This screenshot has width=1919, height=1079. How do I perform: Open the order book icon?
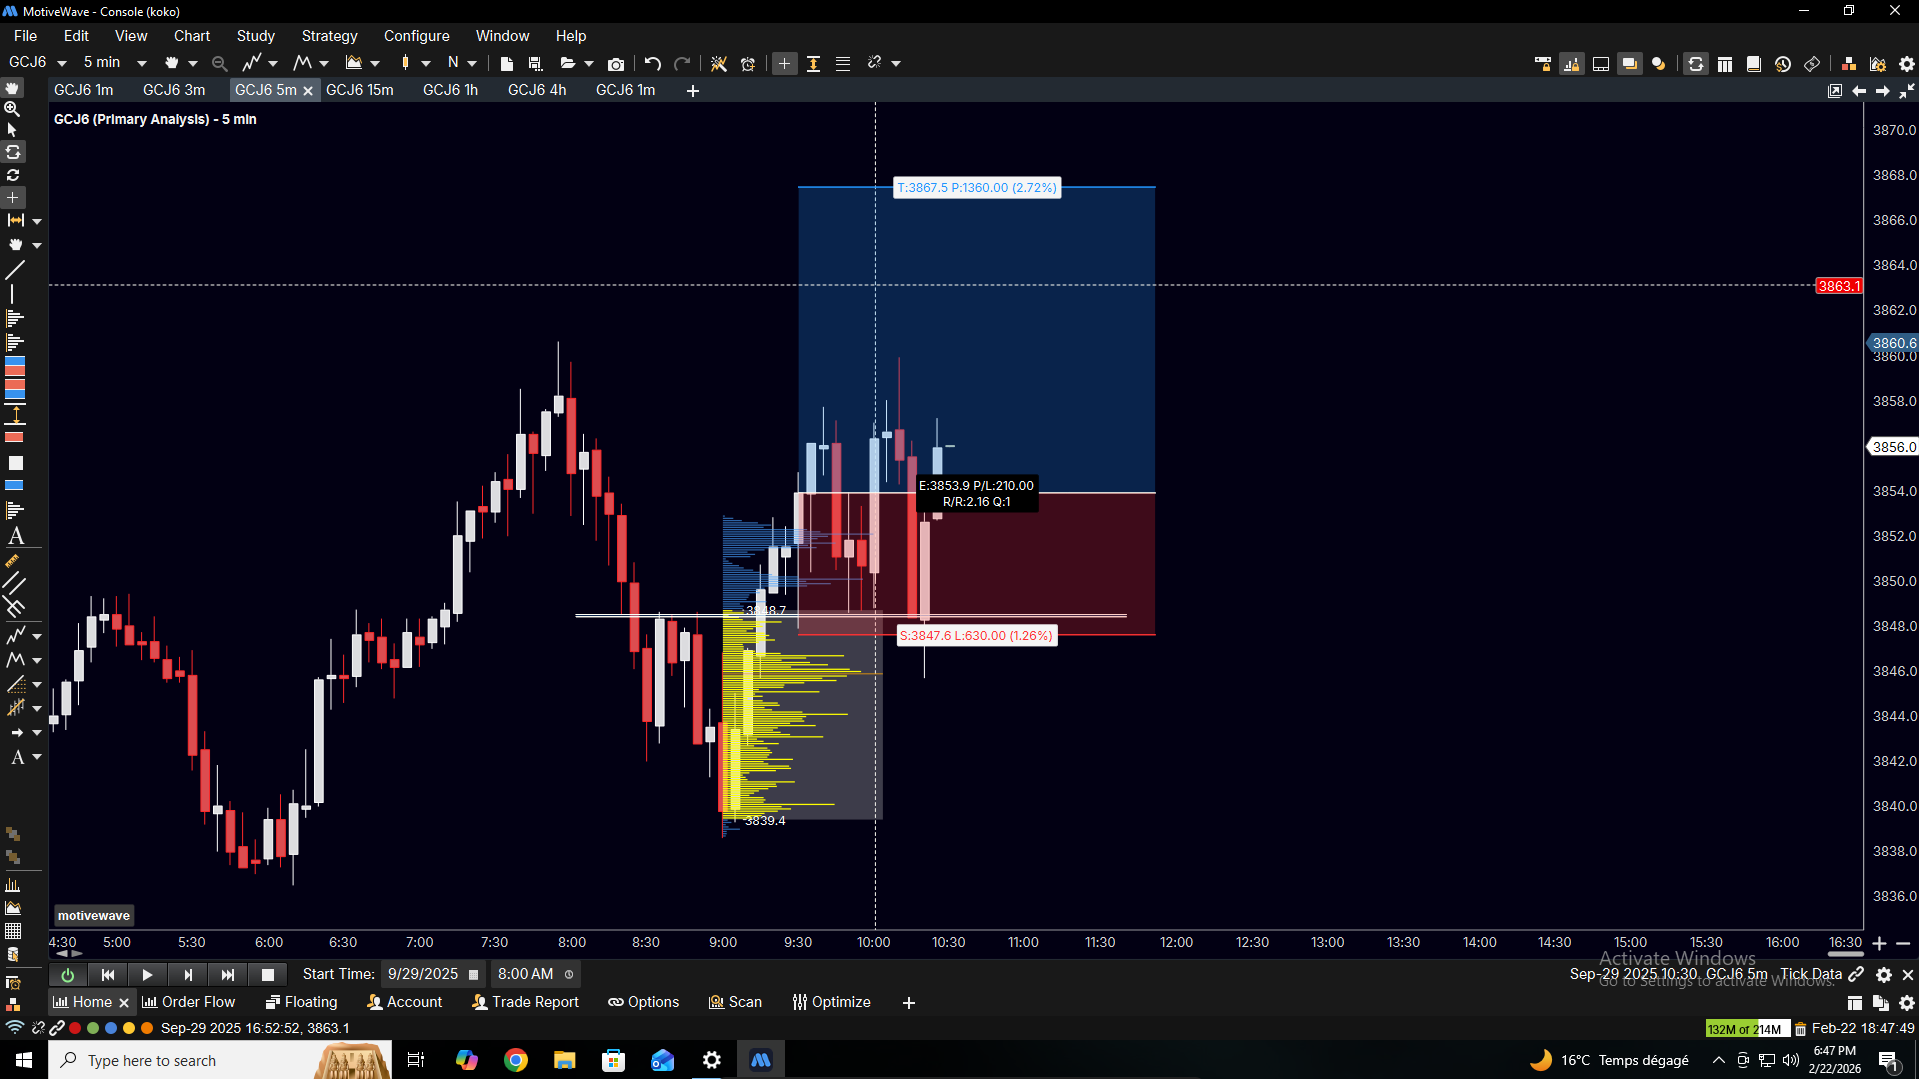coord(1754,64)
